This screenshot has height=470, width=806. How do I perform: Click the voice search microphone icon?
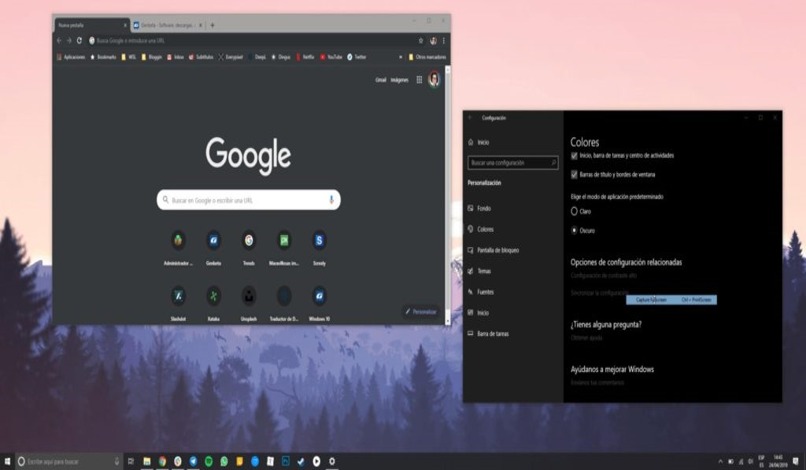pyautogui.click(x=331, y=200)
